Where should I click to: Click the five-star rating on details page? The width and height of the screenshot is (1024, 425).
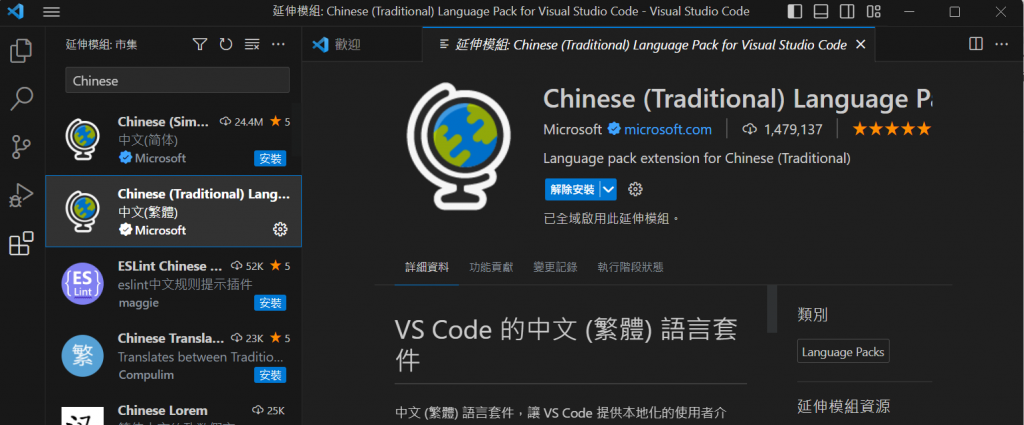coord(891,129)
